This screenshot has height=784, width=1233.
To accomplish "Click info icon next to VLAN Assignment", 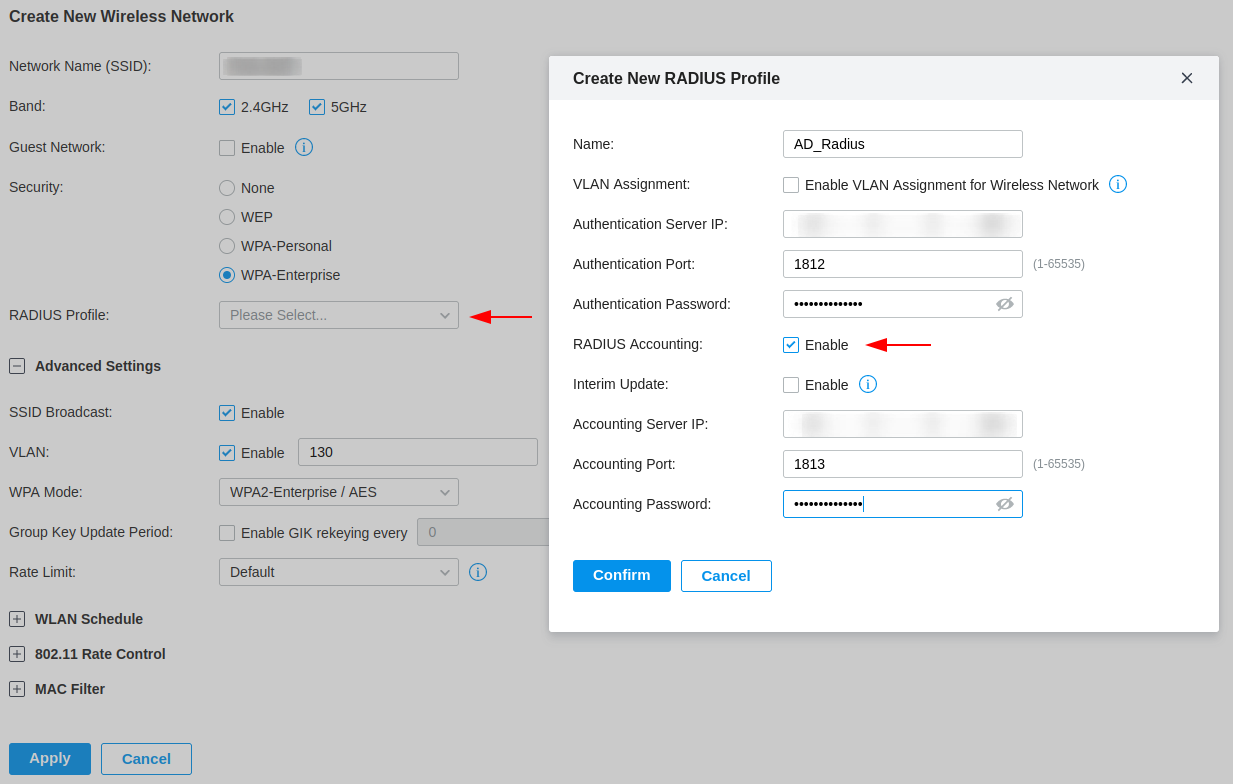I will (x=1118, y=184).
